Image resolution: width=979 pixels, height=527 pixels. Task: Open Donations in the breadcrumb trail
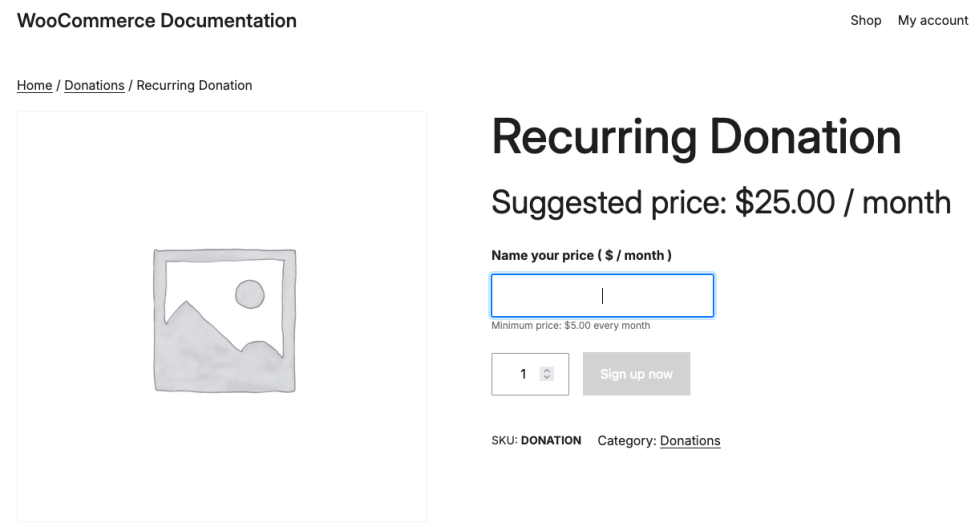(94, 85)
